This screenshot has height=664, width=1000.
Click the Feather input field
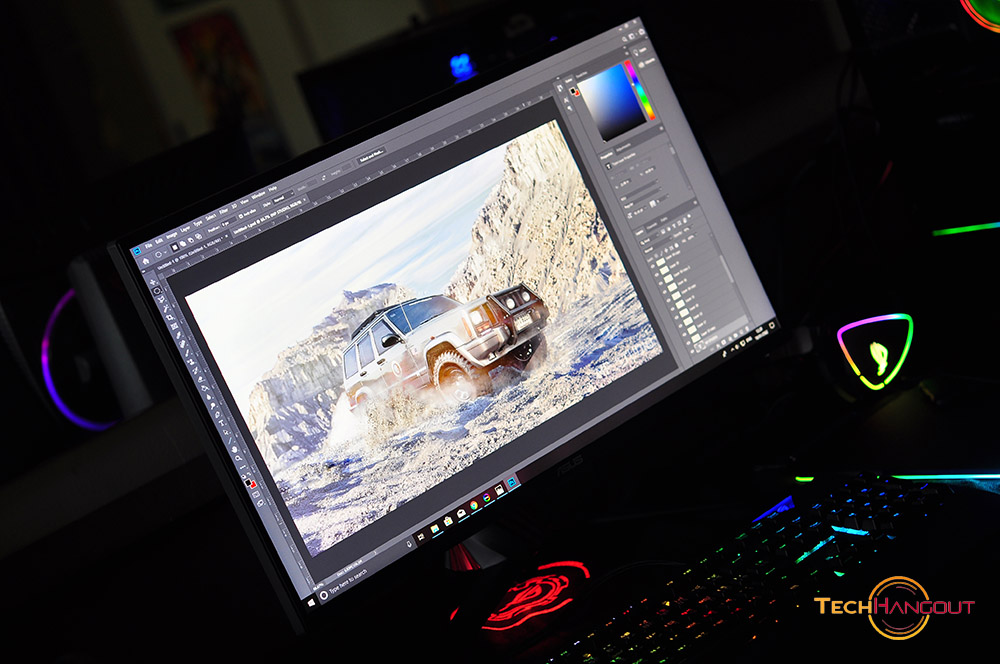[229, 222]
